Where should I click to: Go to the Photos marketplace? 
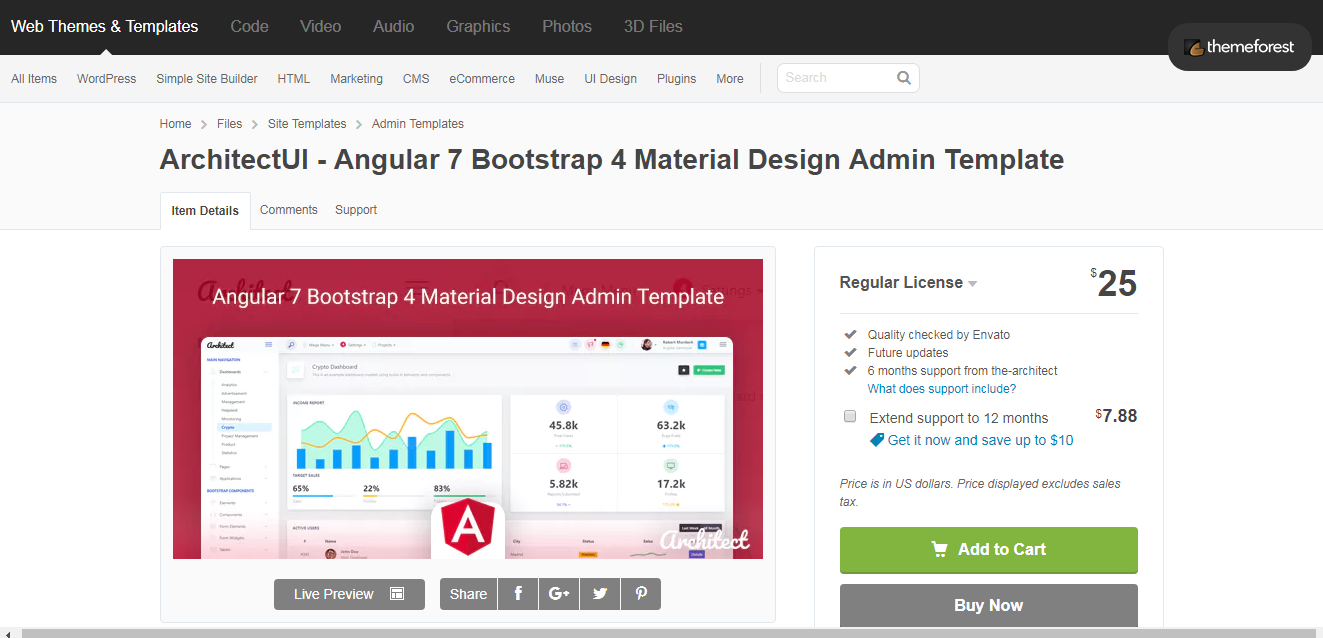point(567,27)
